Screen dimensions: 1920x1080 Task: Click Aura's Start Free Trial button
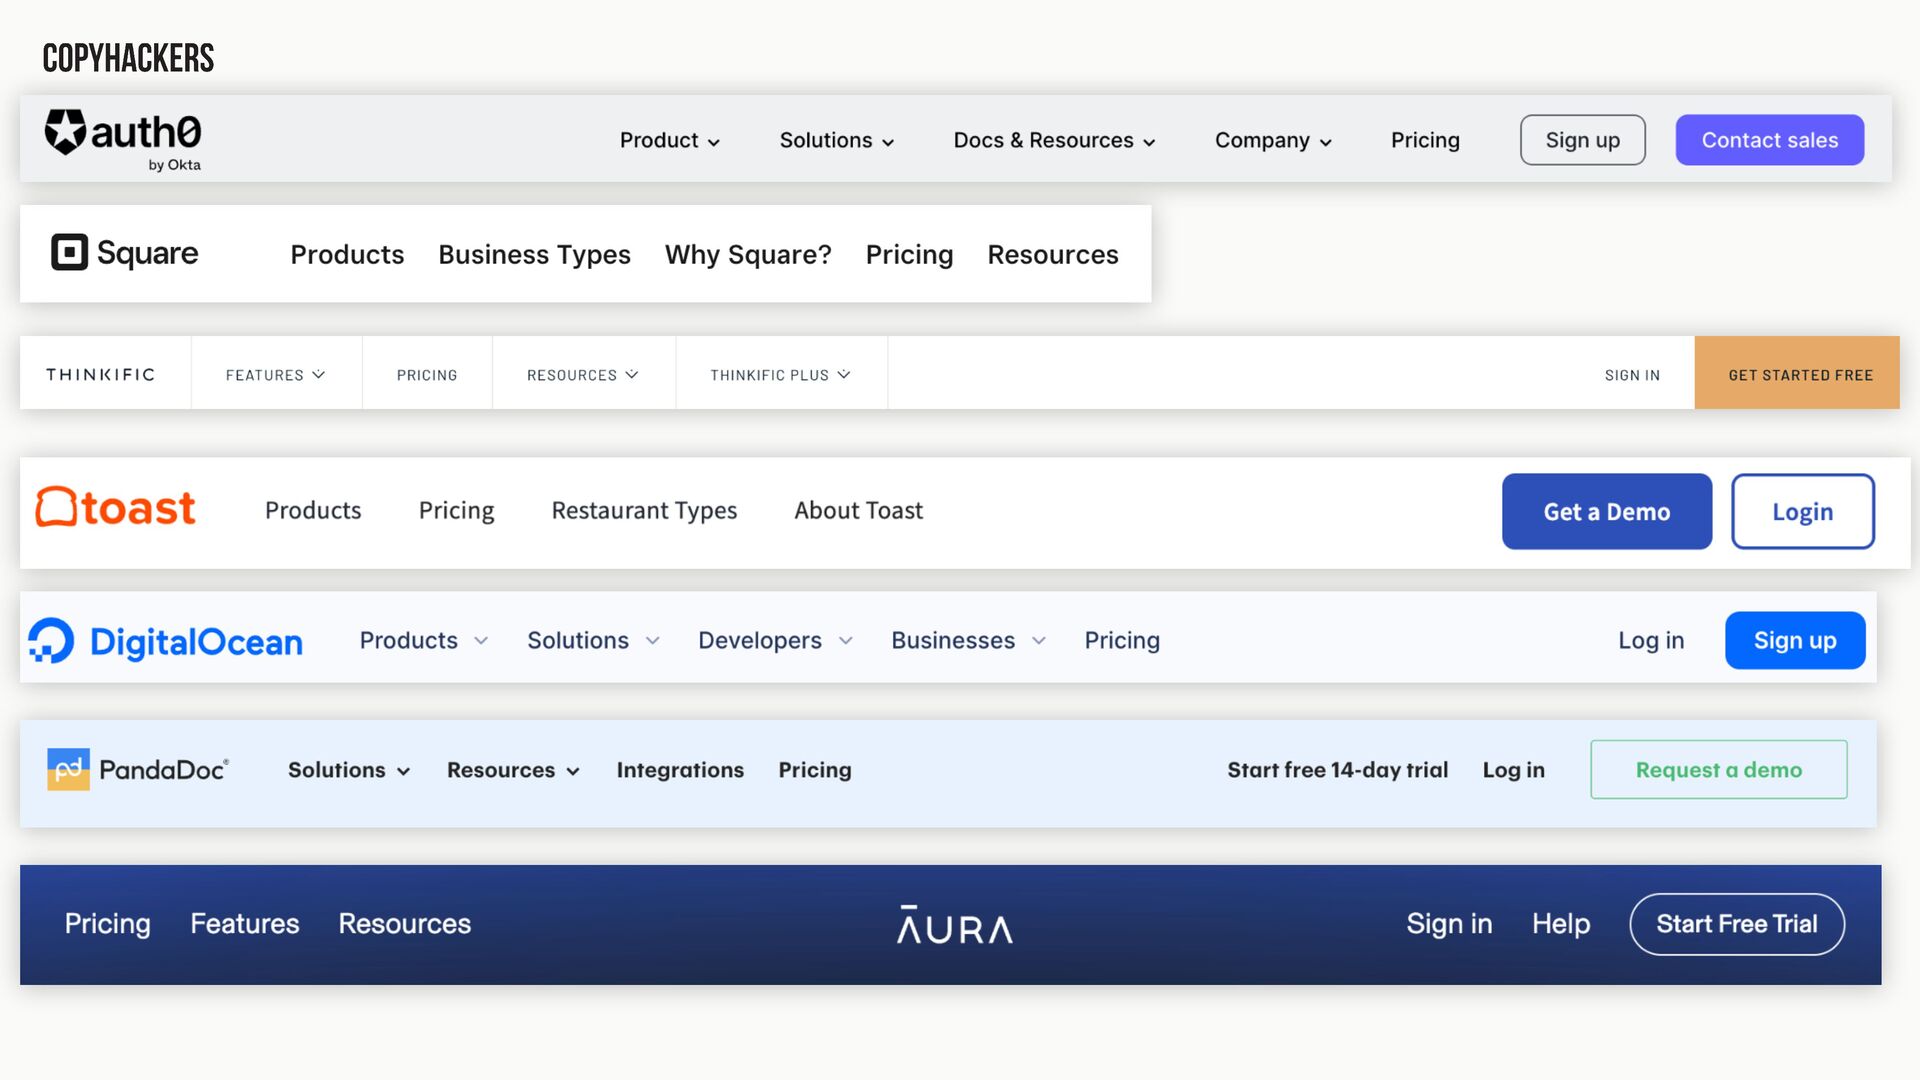point(1737,924)
